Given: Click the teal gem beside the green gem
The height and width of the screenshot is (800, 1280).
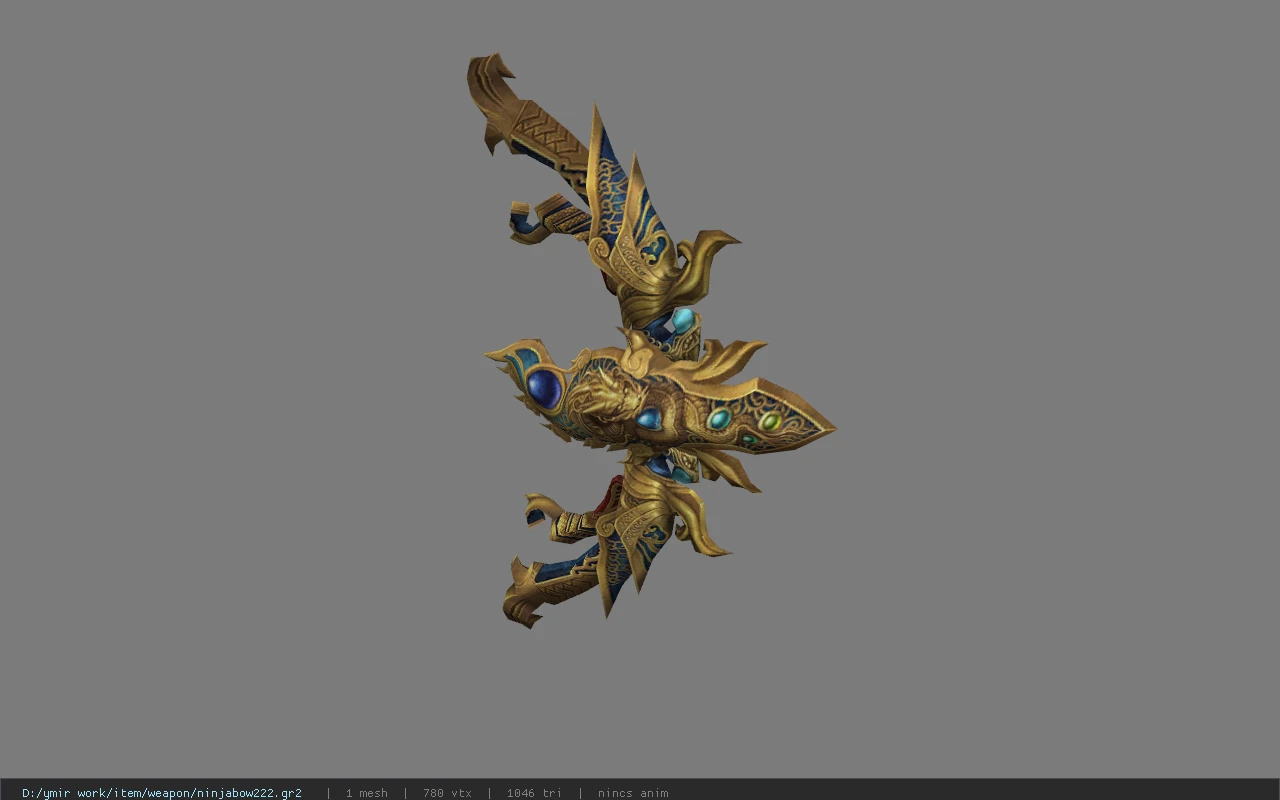Looking at the screenshot, I should click(x=718, y=418).
